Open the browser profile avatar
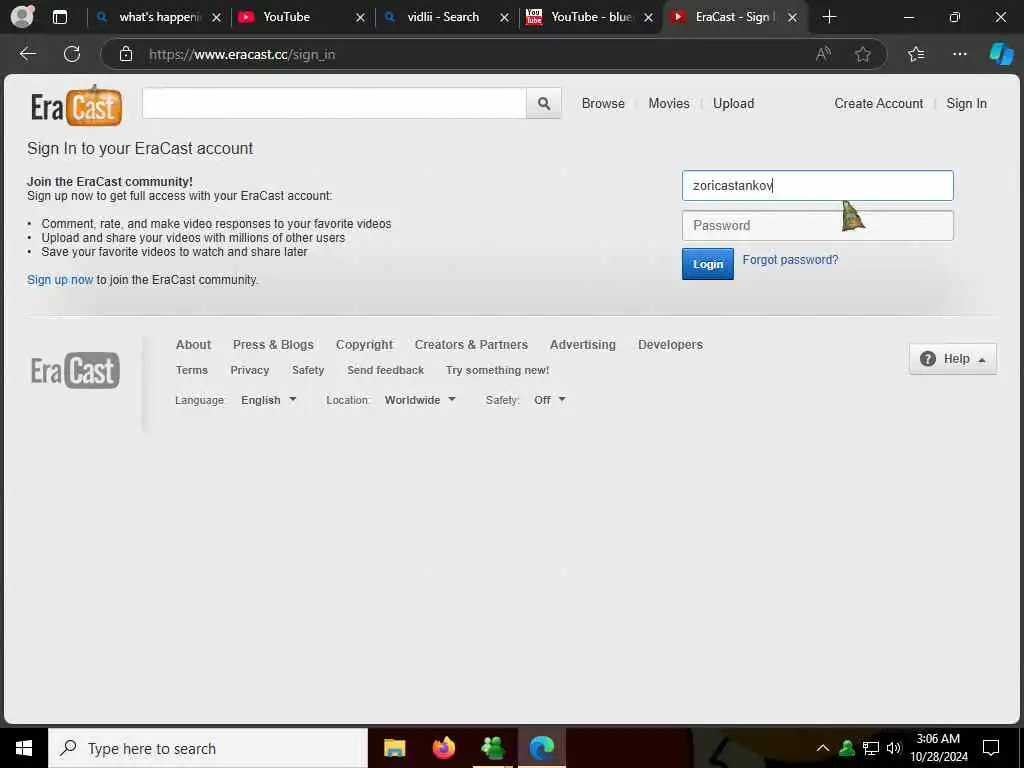Viewport: 1024px width, 768px height. 22,16
